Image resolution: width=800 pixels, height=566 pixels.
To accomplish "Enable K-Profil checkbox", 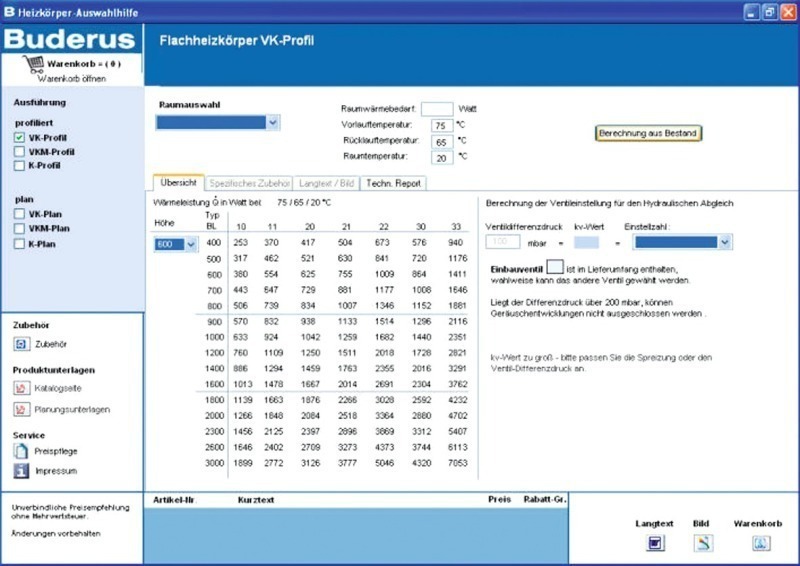I will coord(19,165).
